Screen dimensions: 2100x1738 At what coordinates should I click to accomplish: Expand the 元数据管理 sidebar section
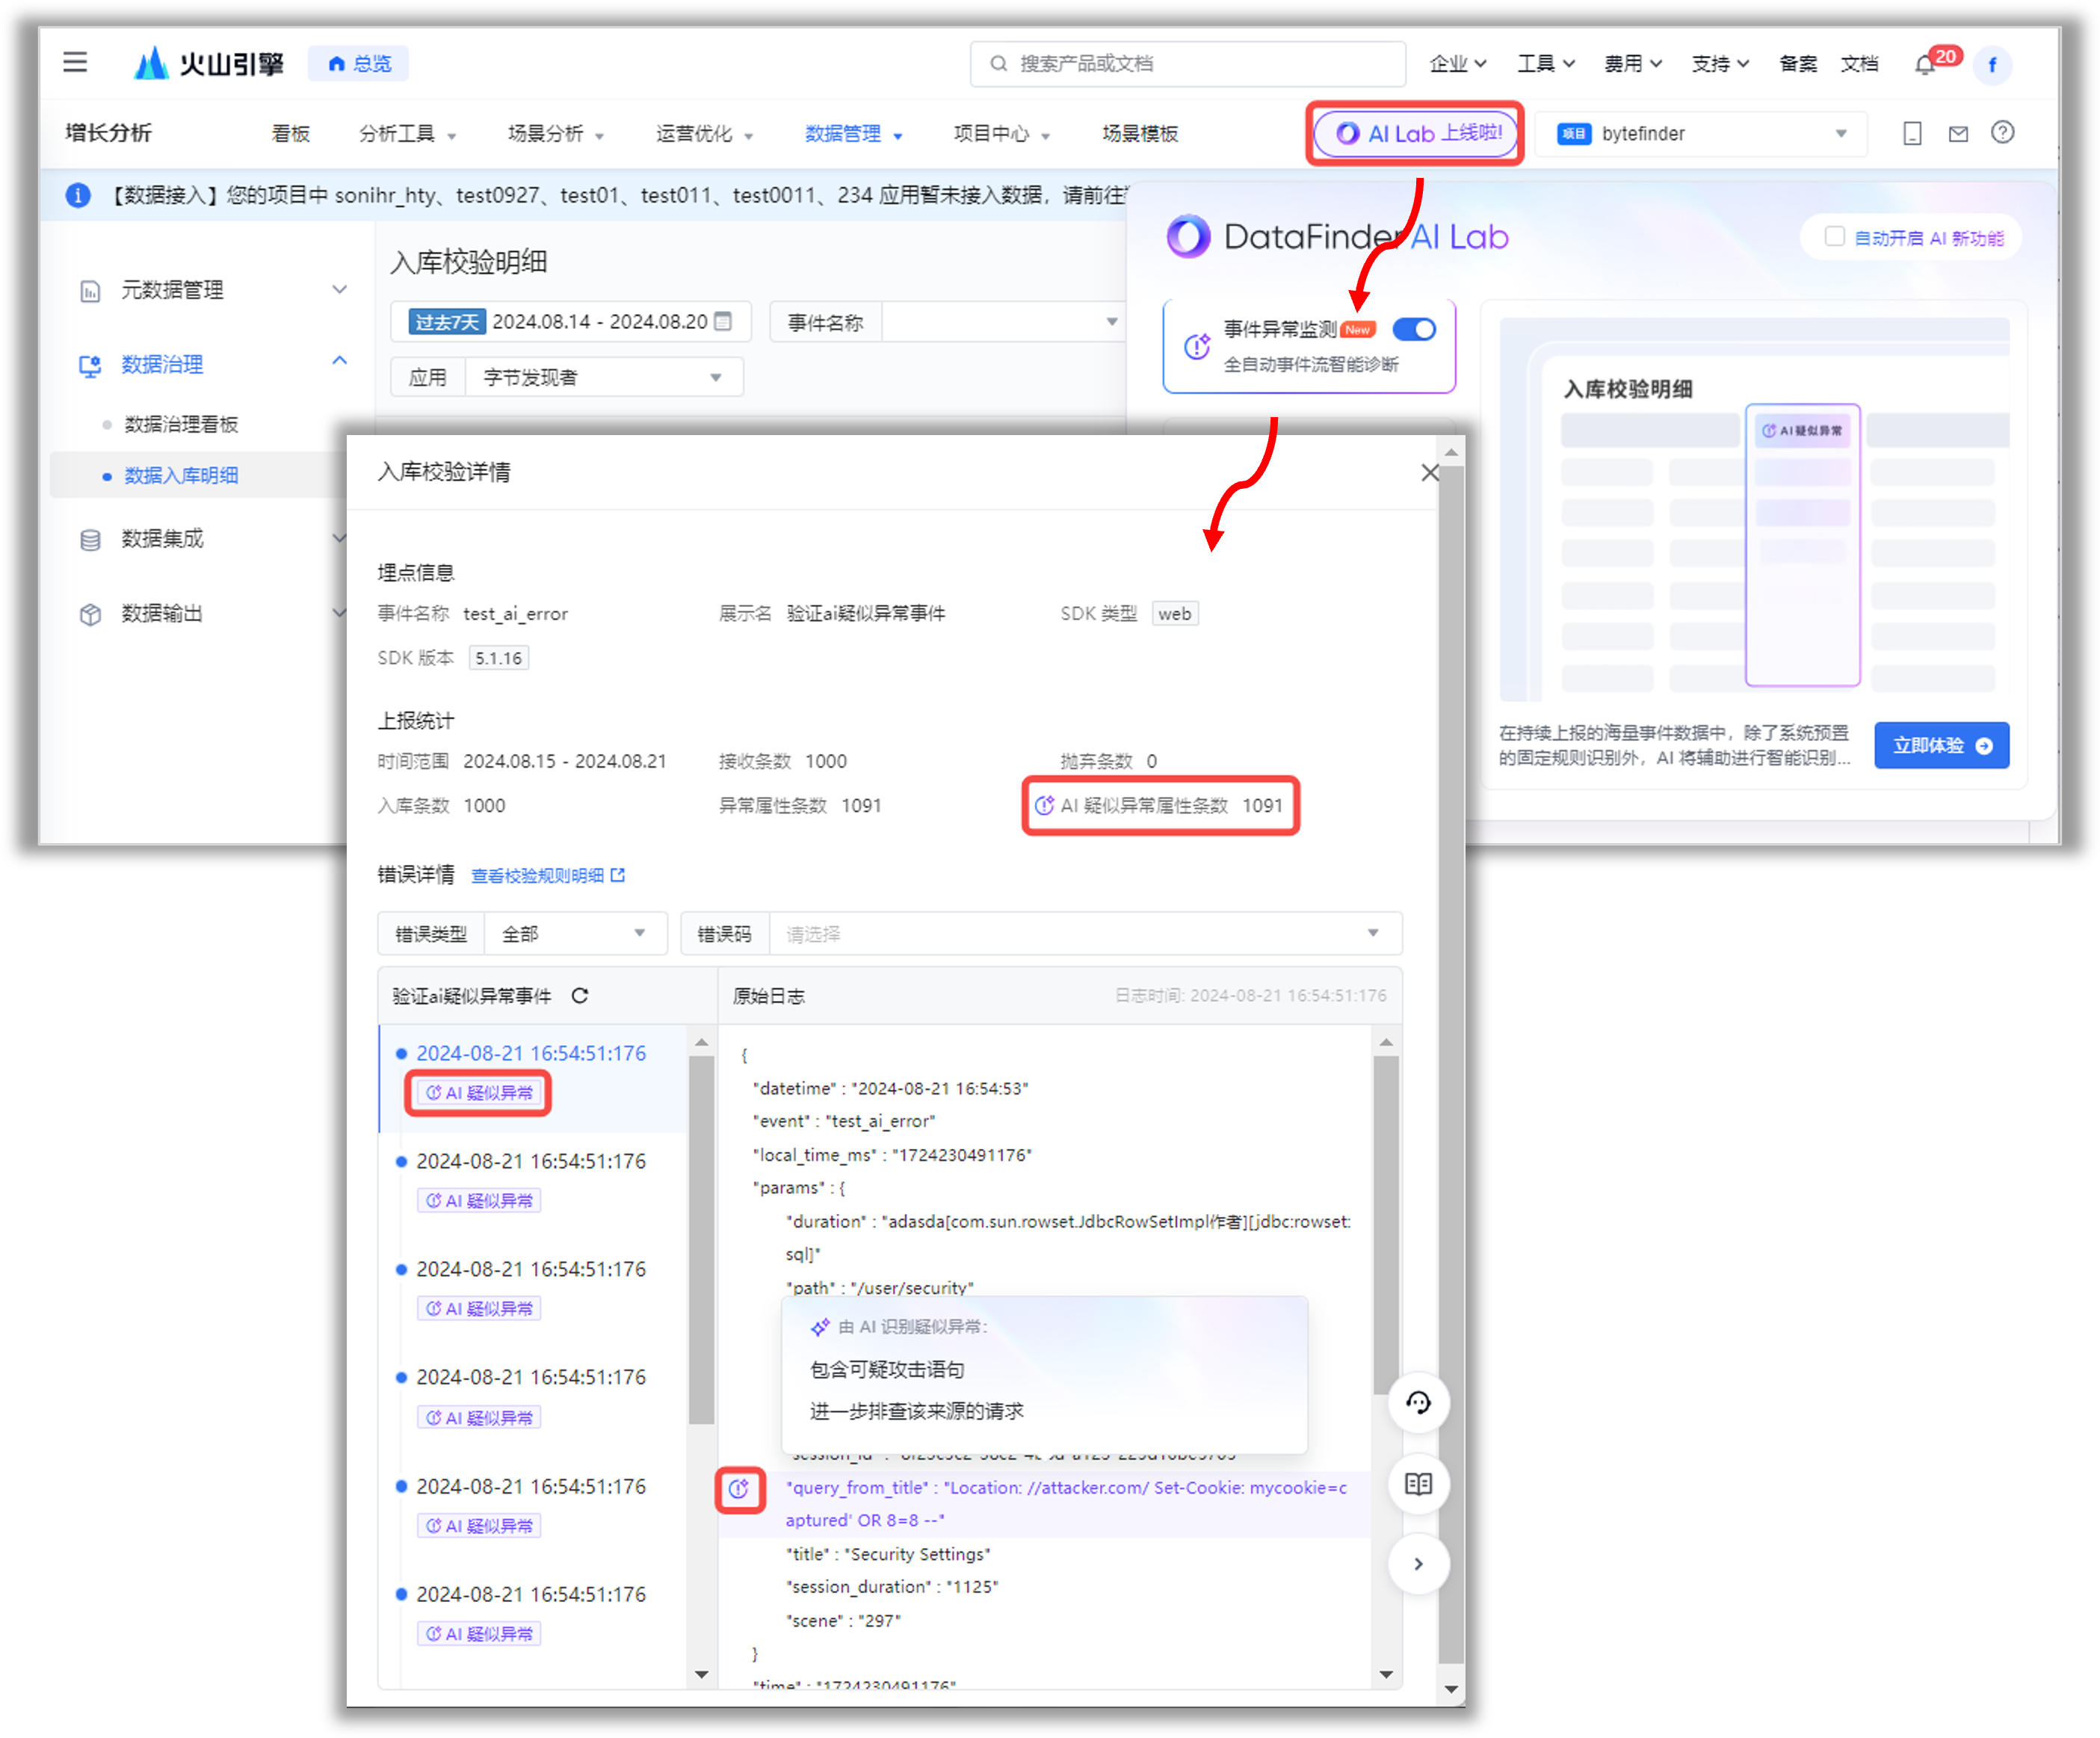pyautogui.click(x=340, y=290)
